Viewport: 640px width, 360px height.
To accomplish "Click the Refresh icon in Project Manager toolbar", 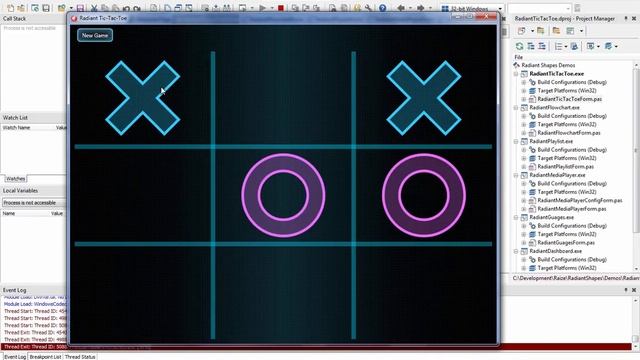I will (519, 46).
